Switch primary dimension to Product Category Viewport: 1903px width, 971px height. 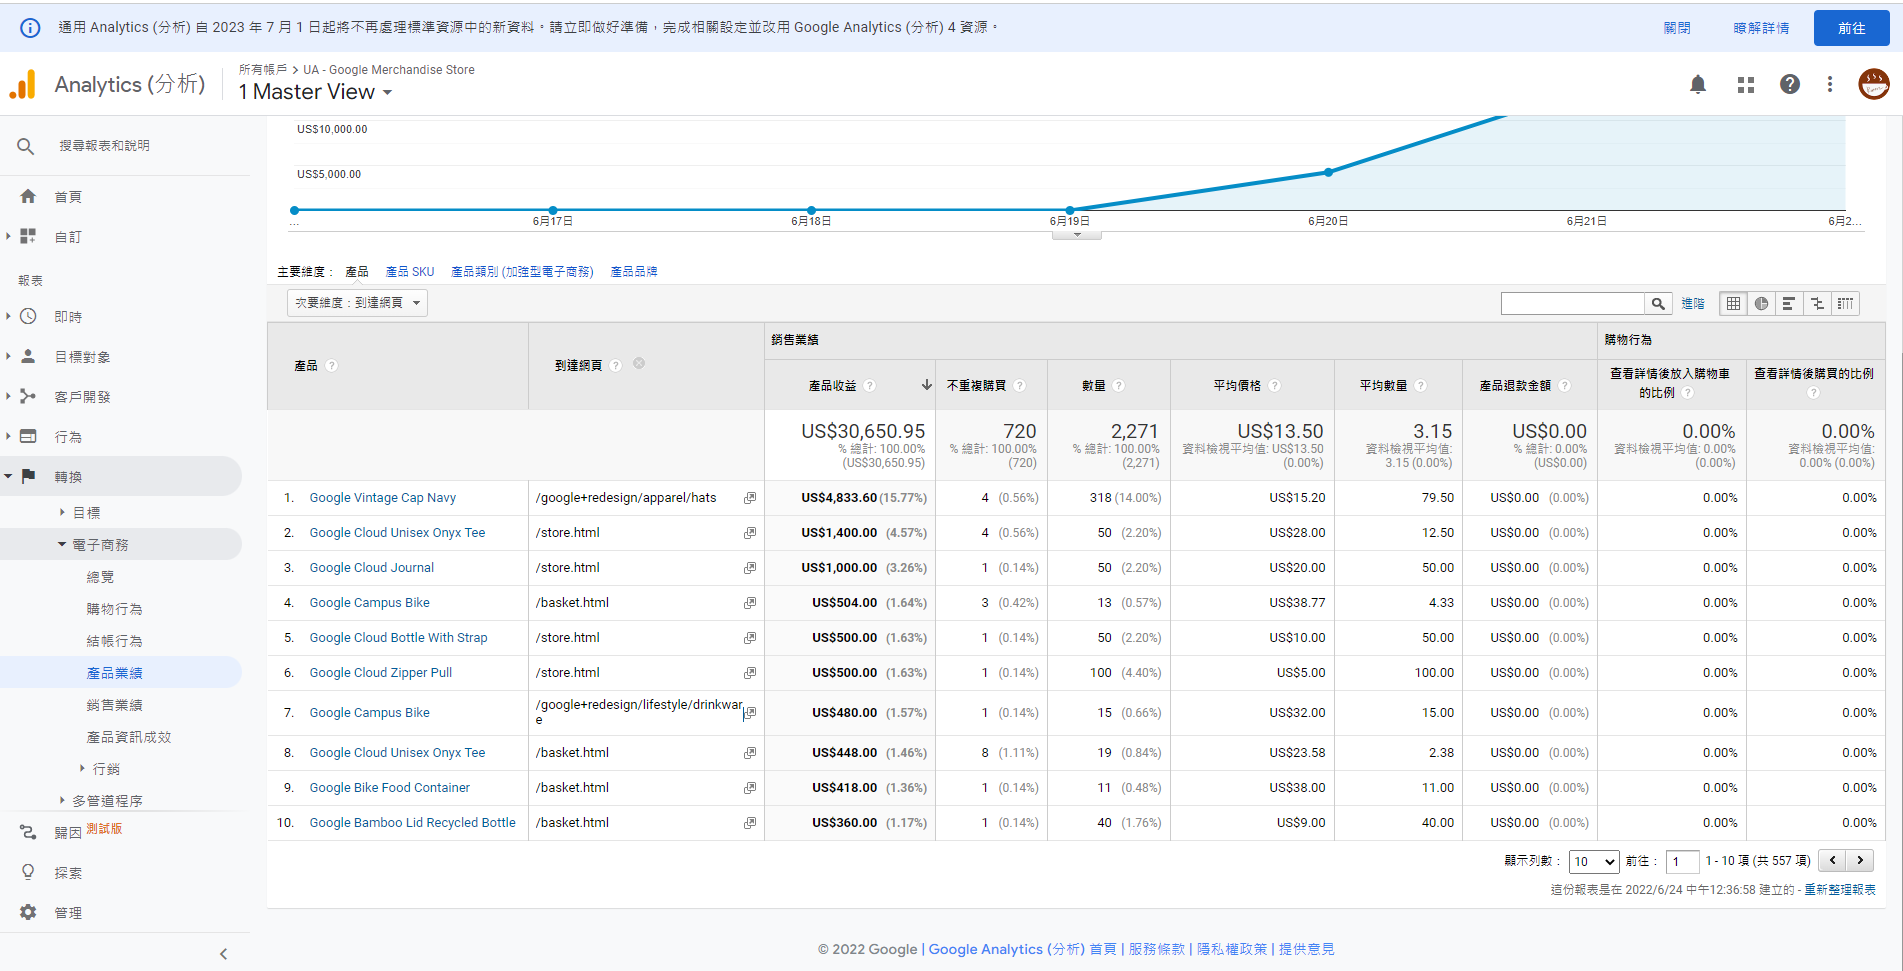(522, 272)
